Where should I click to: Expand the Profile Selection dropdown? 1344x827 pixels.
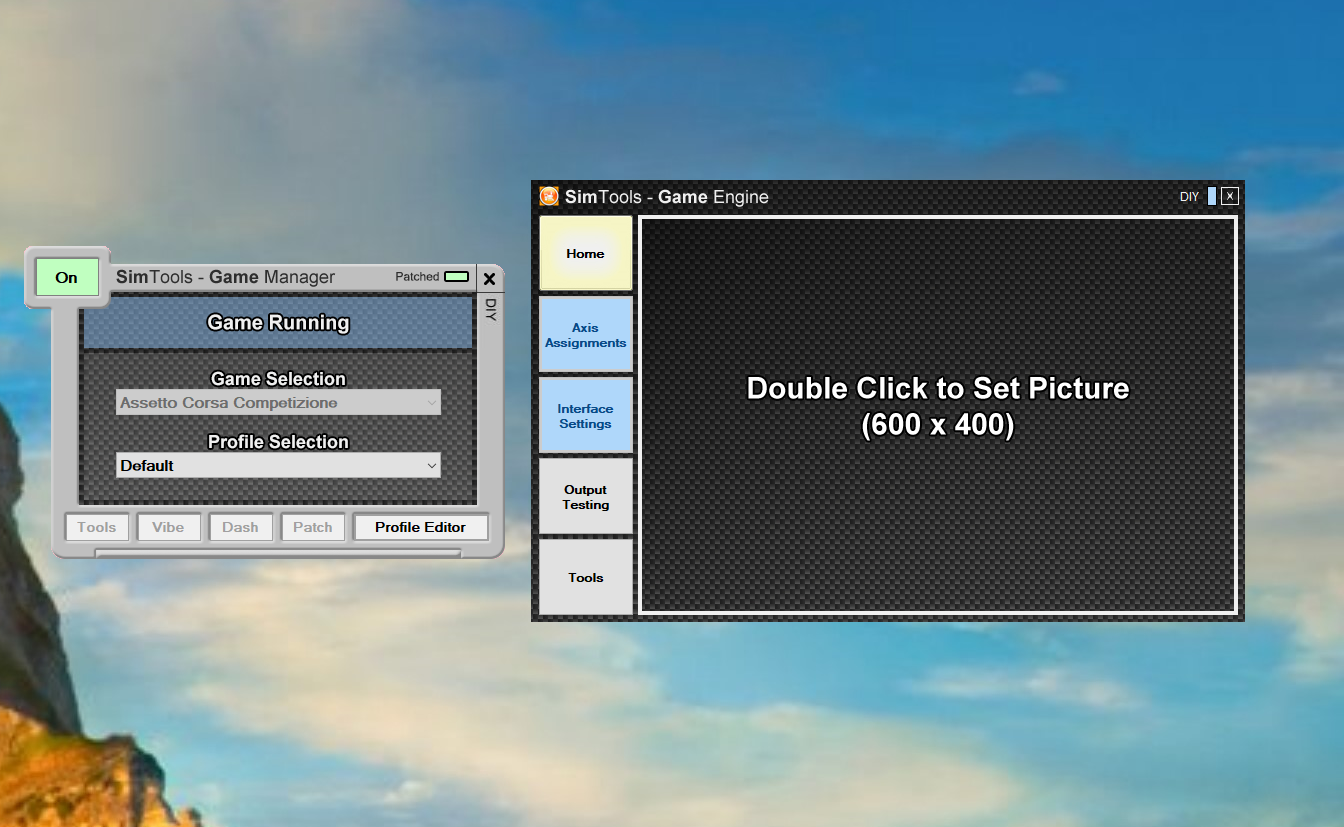click(x=278, y=466)
